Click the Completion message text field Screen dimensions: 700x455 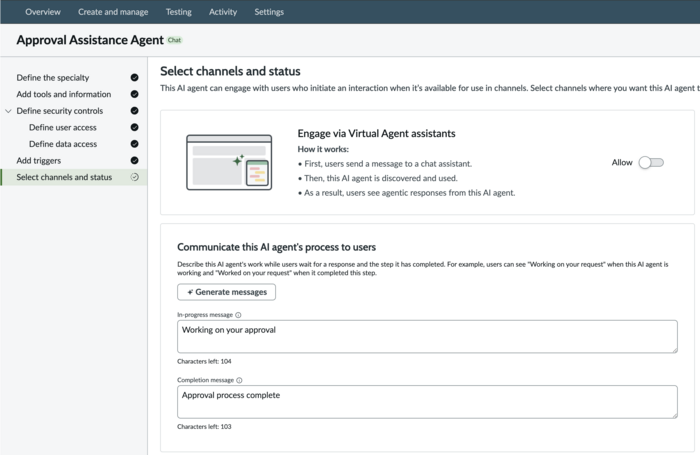click(x=427, y=402)
